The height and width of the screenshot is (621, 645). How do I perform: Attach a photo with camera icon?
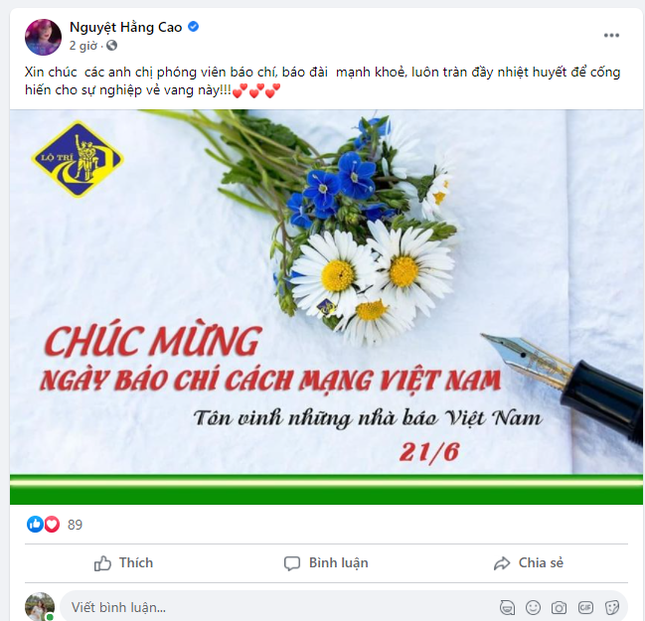(559, 607)
